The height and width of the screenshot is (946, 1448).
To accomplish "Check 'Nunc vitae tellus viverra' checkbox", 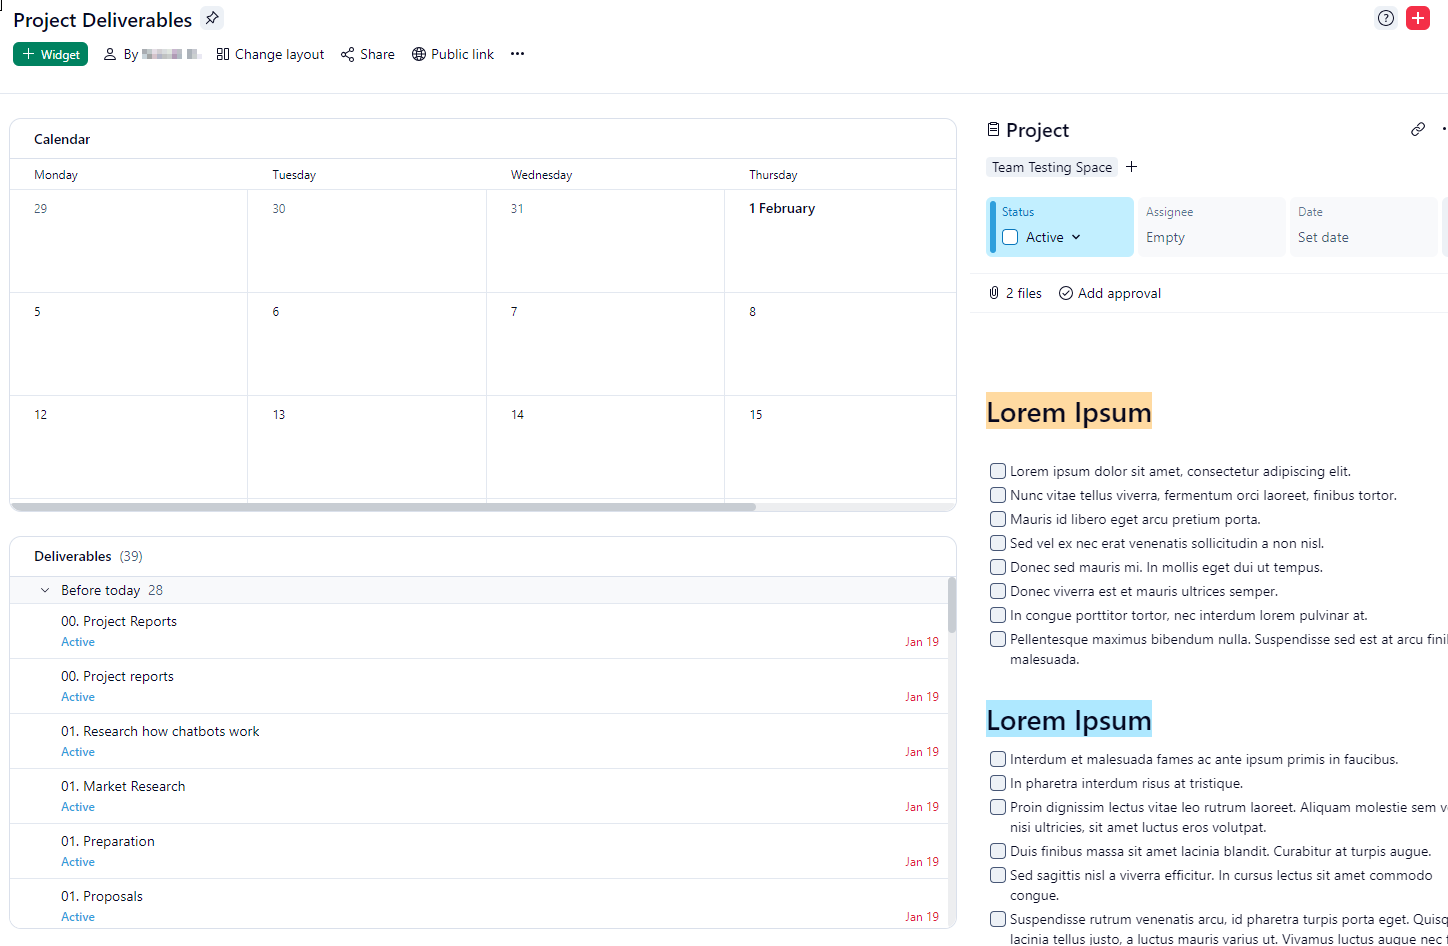I will 998,495.
